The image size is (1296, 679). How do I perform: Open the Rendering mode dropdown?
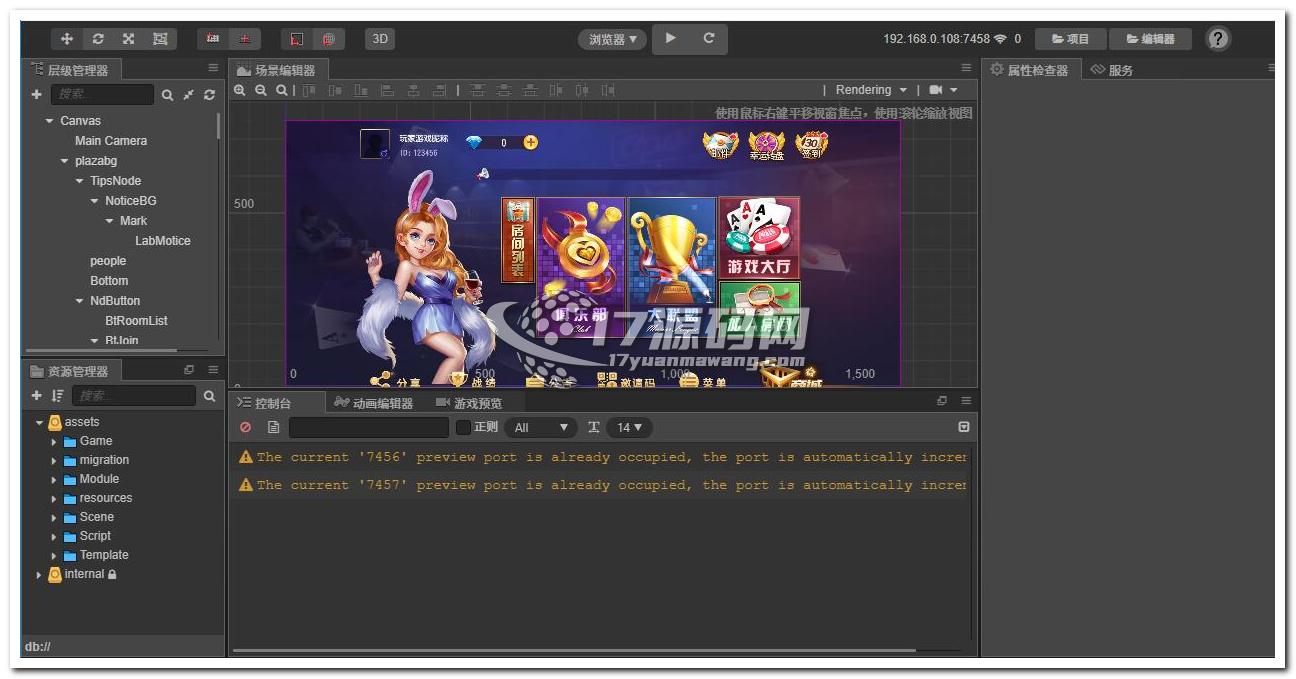(871, 90)
